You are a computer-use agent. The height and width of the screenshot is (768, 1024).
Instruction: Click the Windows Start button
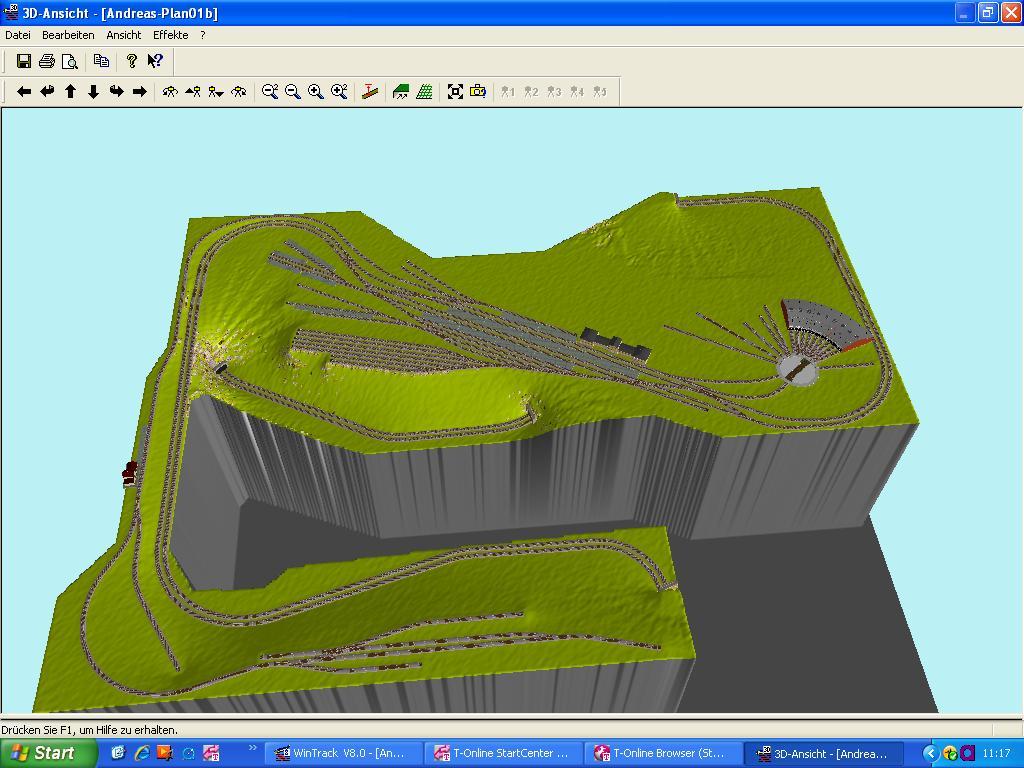(48, 753)
